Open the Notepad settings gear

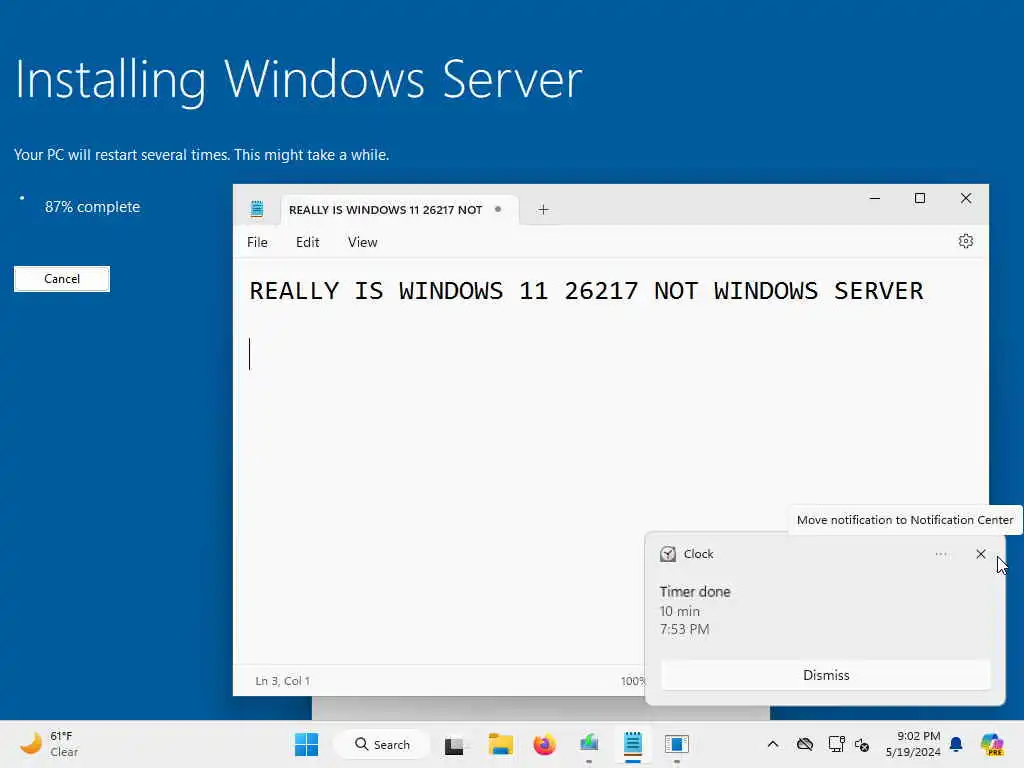[x=965, y=242]
